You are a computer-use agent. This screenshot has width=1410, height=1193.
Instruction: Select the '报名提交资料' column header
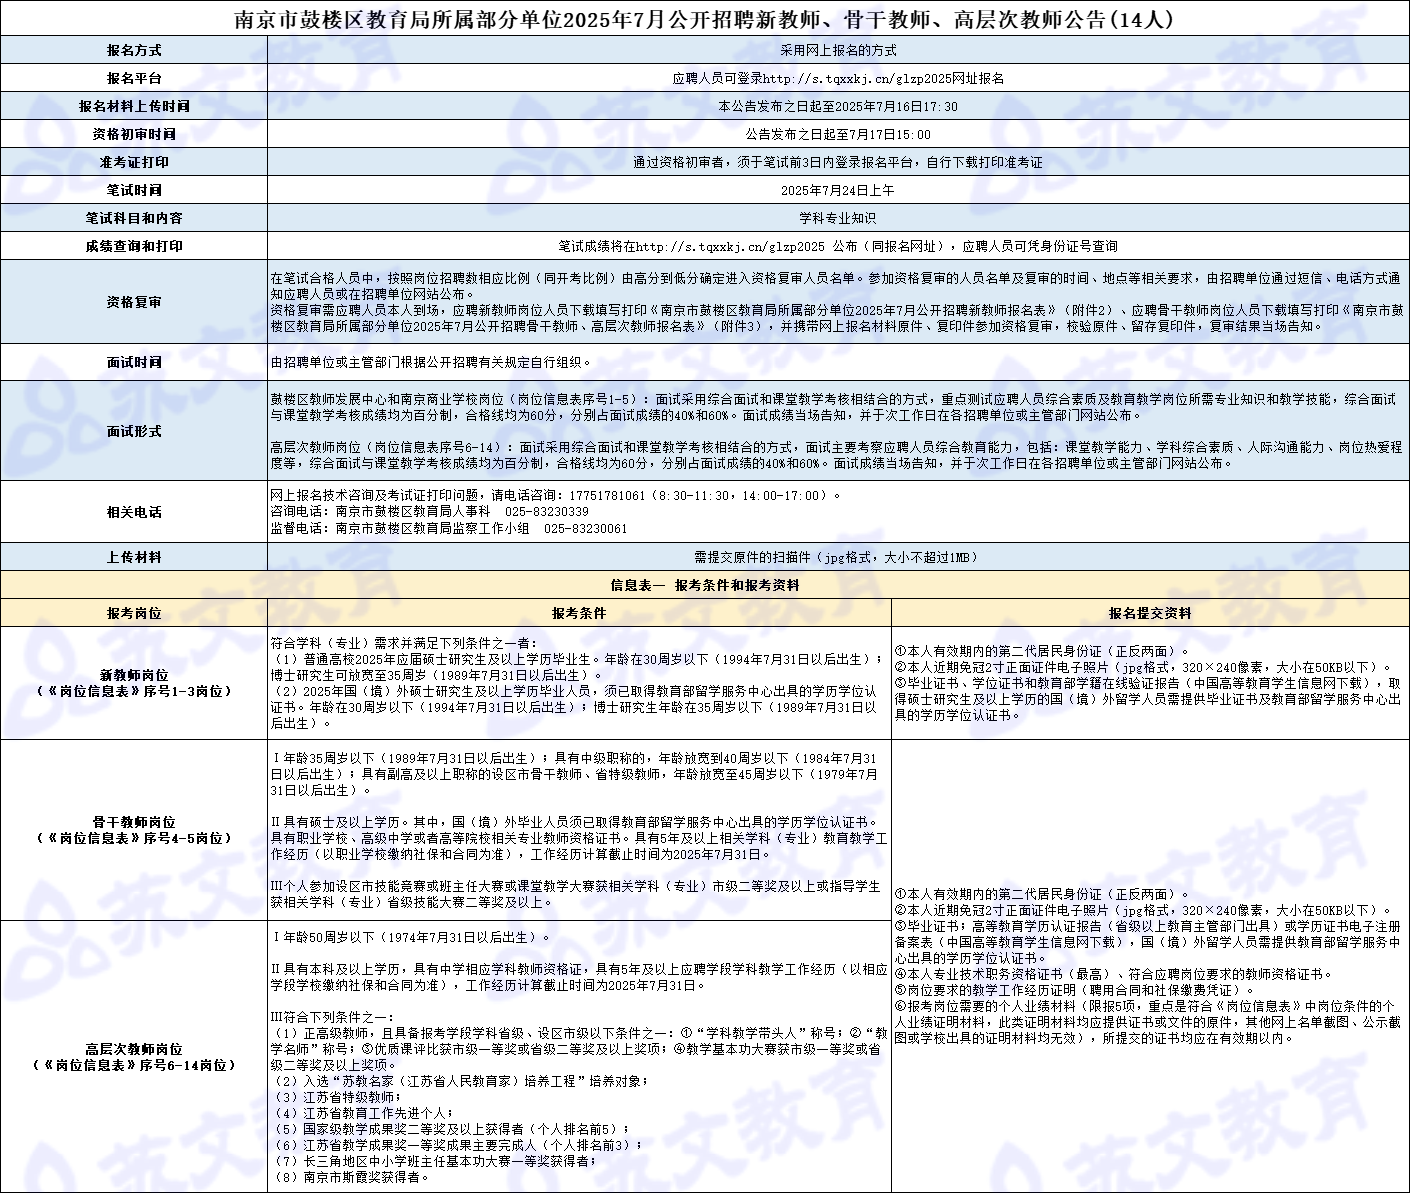point(1150,613)
